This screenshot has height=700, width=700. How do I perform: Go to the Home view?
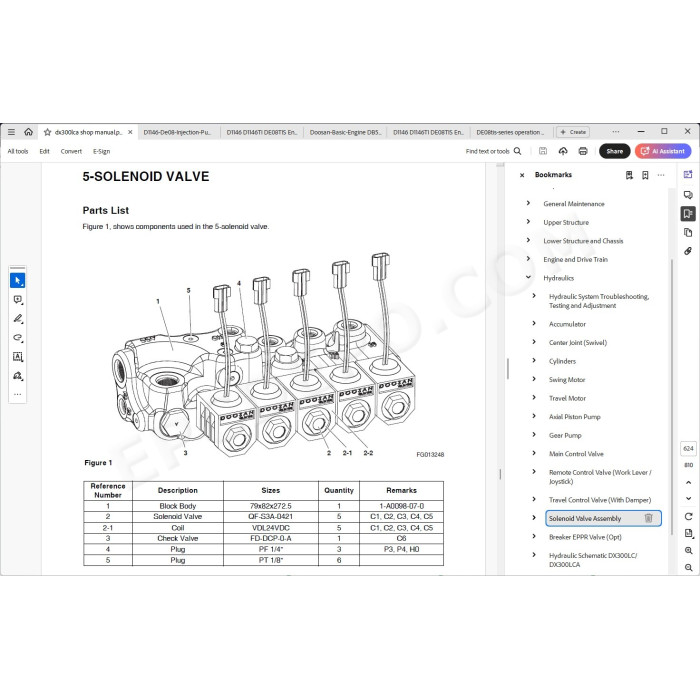click(29, 132)
